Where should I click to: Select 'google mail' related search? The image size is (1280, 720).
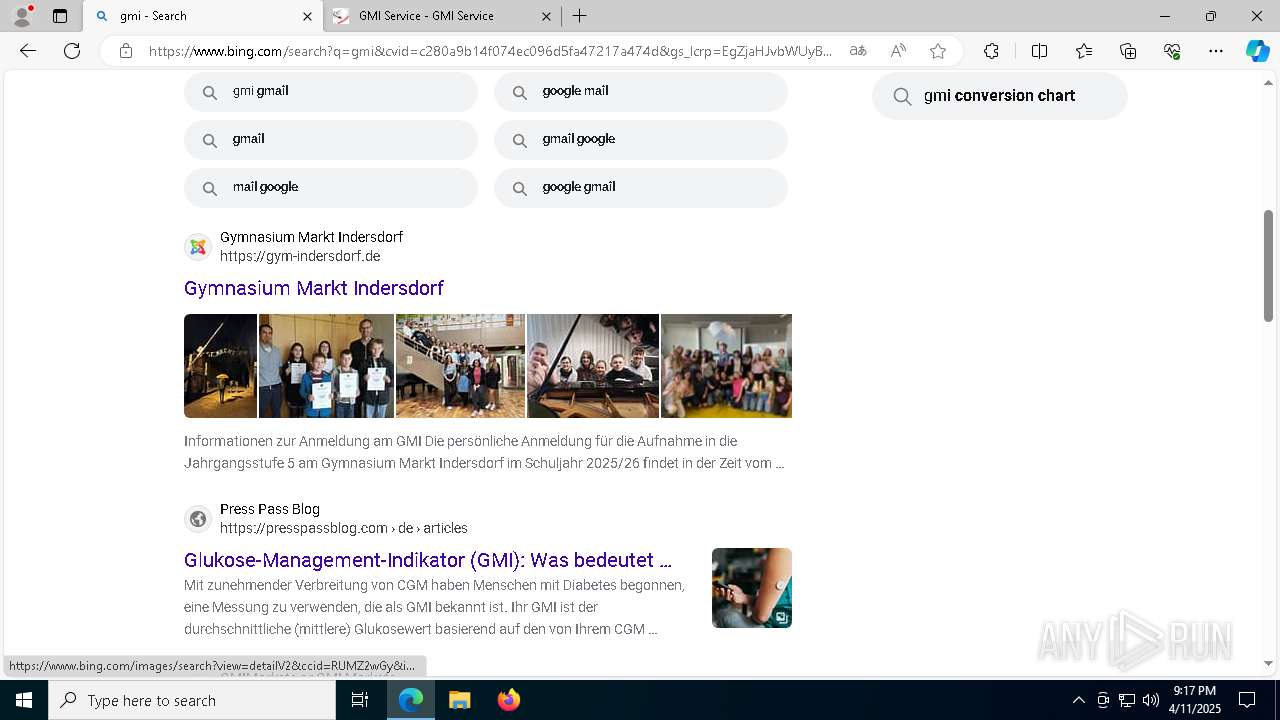pos(641,91)
